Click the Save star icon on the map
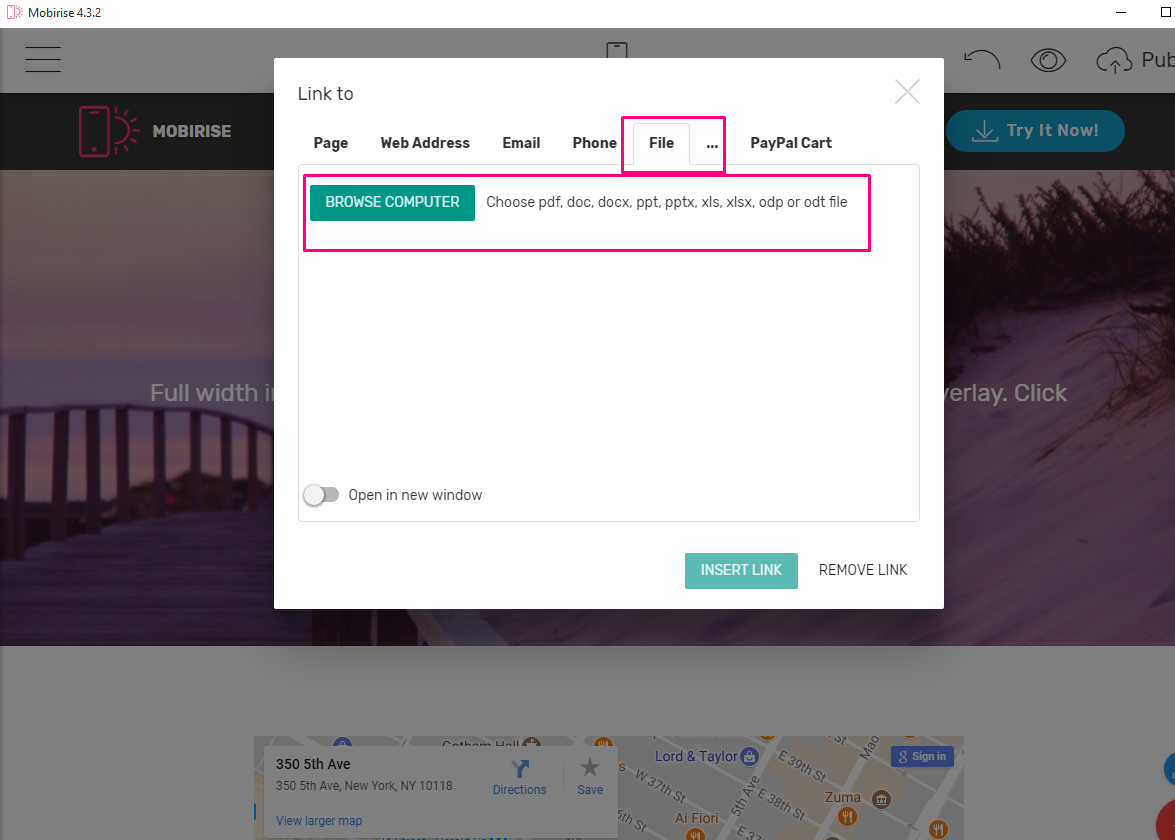The height and width of the screenshot is (840, 1175). 590,768
